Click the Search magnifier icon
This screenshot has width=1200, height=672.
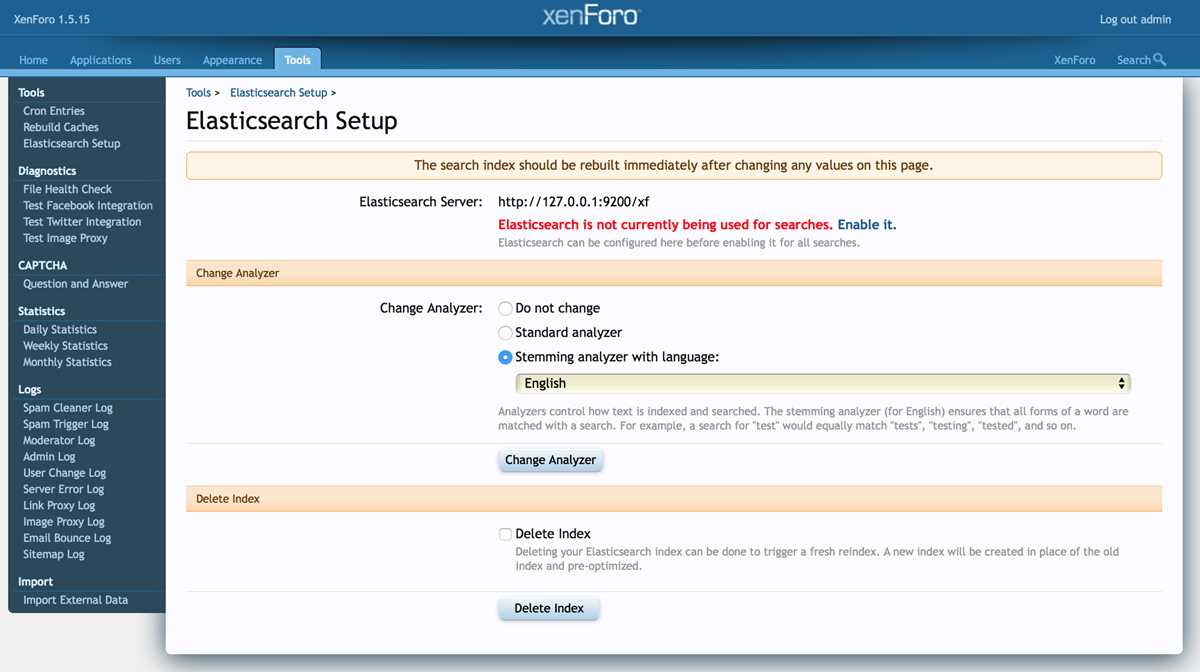point(1160,60)
